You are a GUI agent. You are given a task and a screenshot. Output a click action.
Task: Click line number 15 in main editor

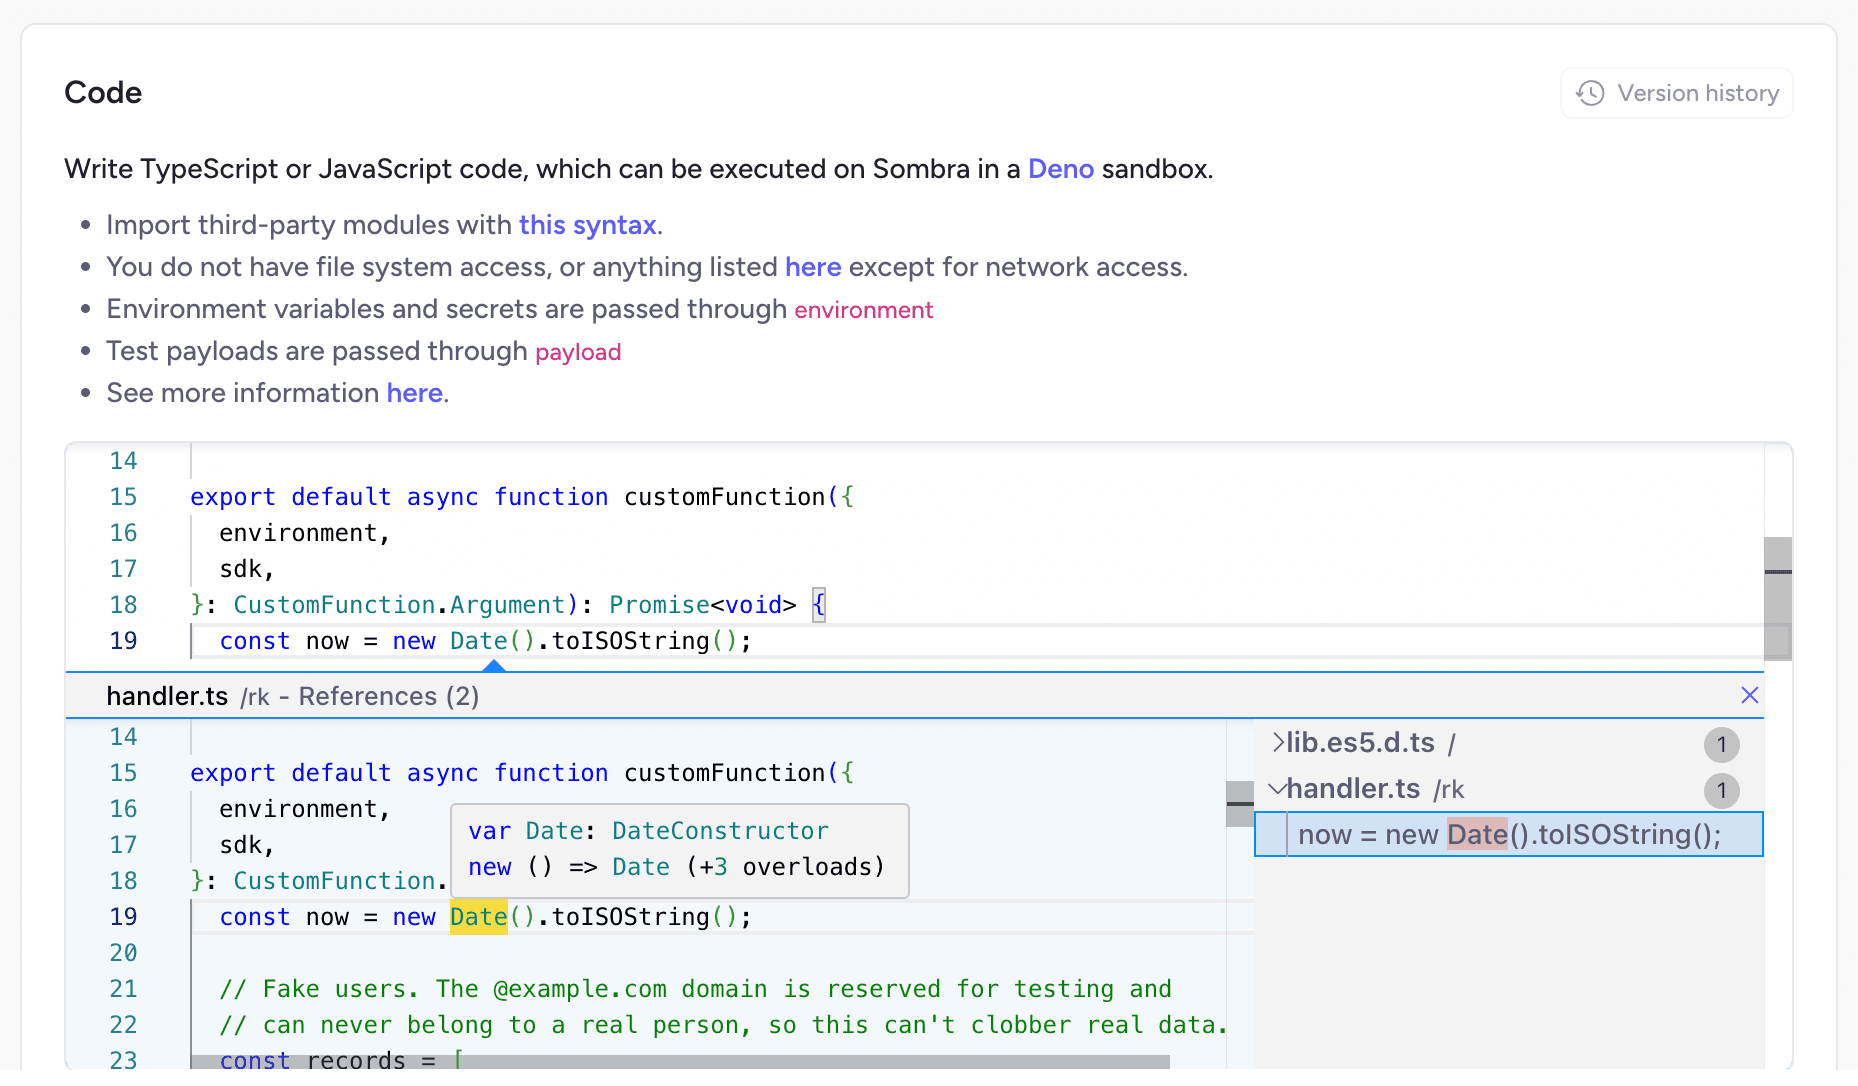pyautogui.click(x=123, y=497)
